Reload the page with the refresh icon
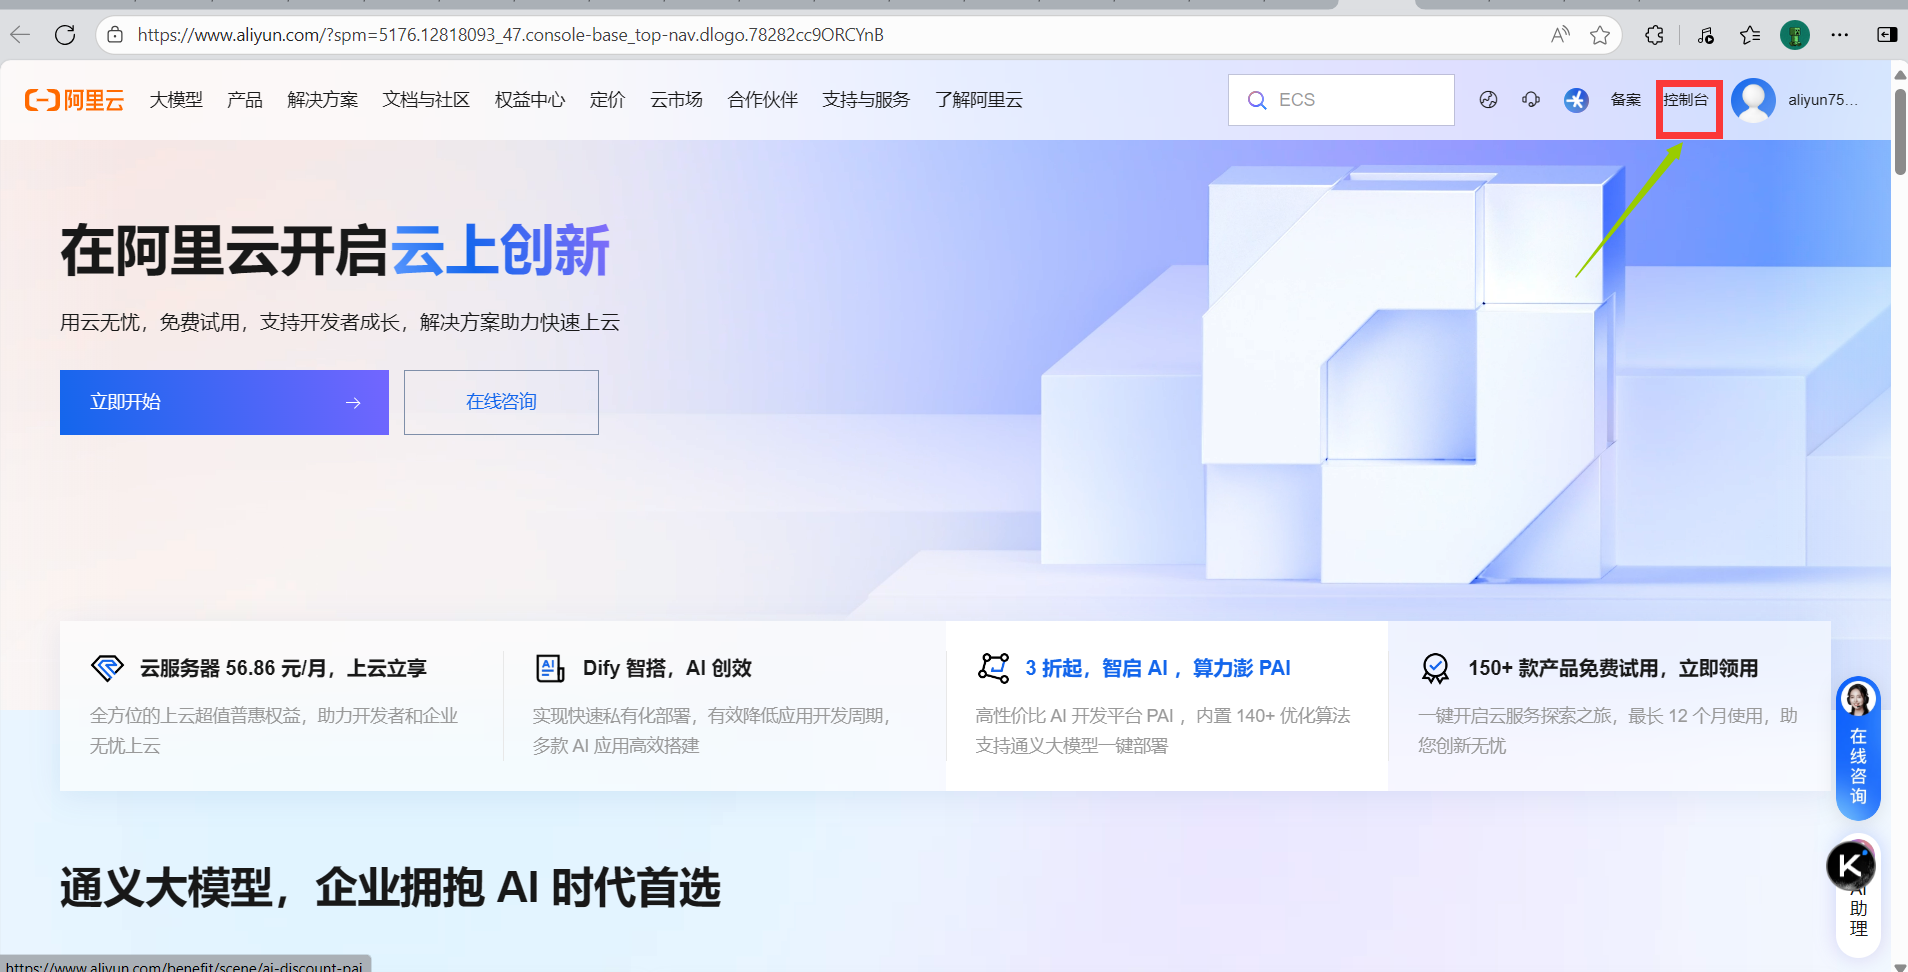Viewport: 1908px width, 972px height. coord(65,35)
